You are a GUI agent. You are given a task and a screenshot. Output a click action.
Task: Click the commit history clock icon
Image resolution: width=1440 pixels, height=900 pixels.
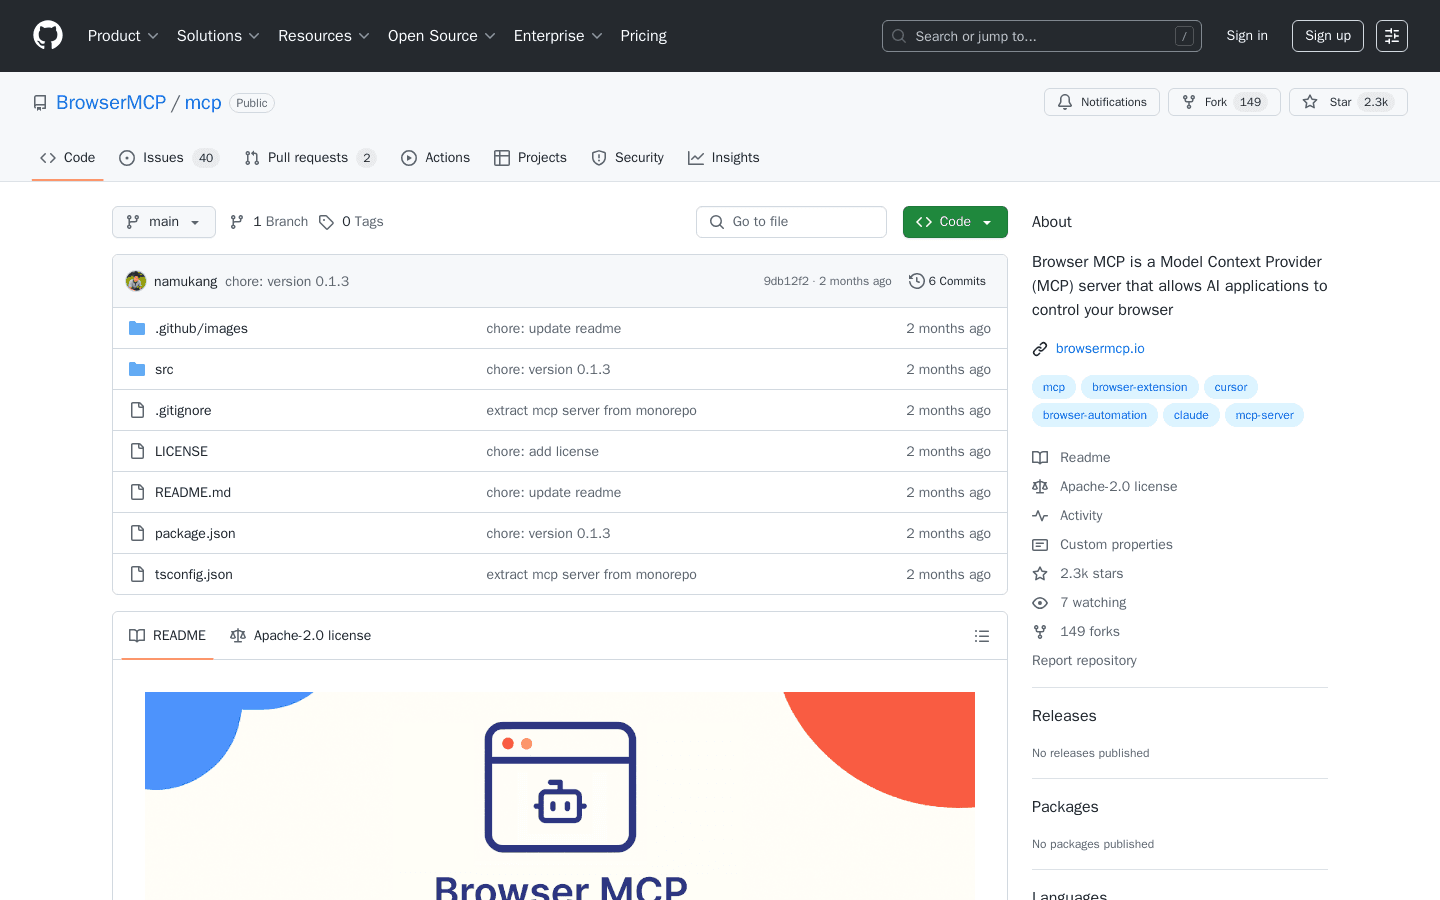(917, 281)
